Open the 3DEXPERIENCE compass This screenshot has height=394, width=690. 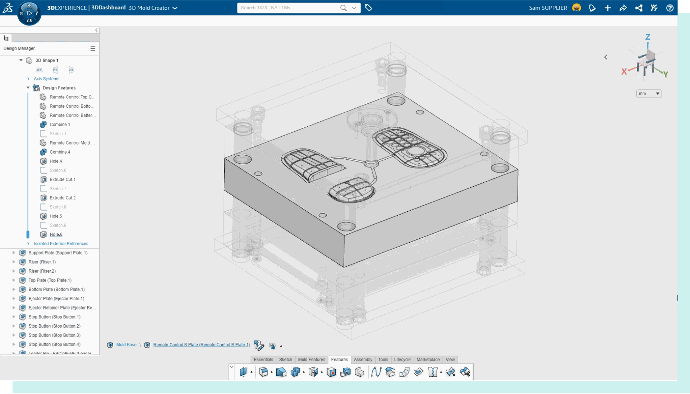pyautogui.click(x=29, y=13)
